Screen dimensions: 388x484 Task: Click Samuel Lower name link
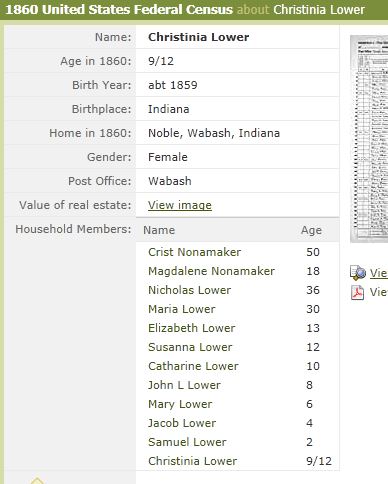tap(187, 442)
